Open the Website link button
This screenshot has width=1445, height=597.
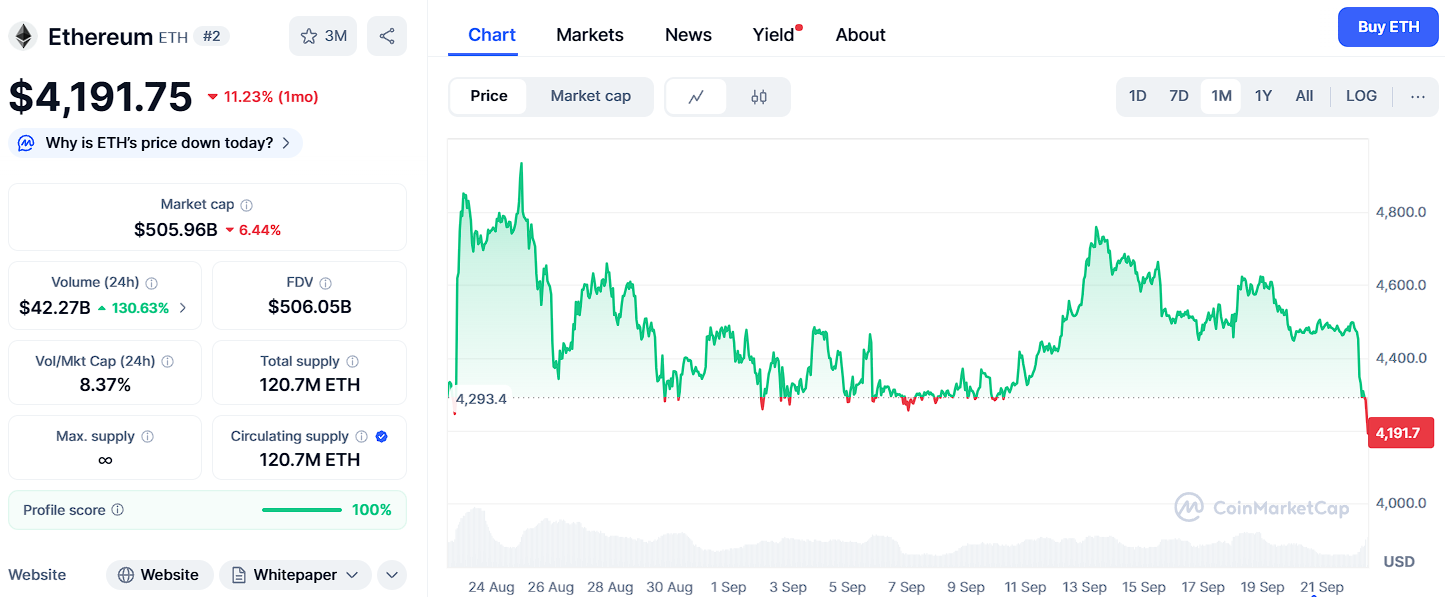coord(159,575)
